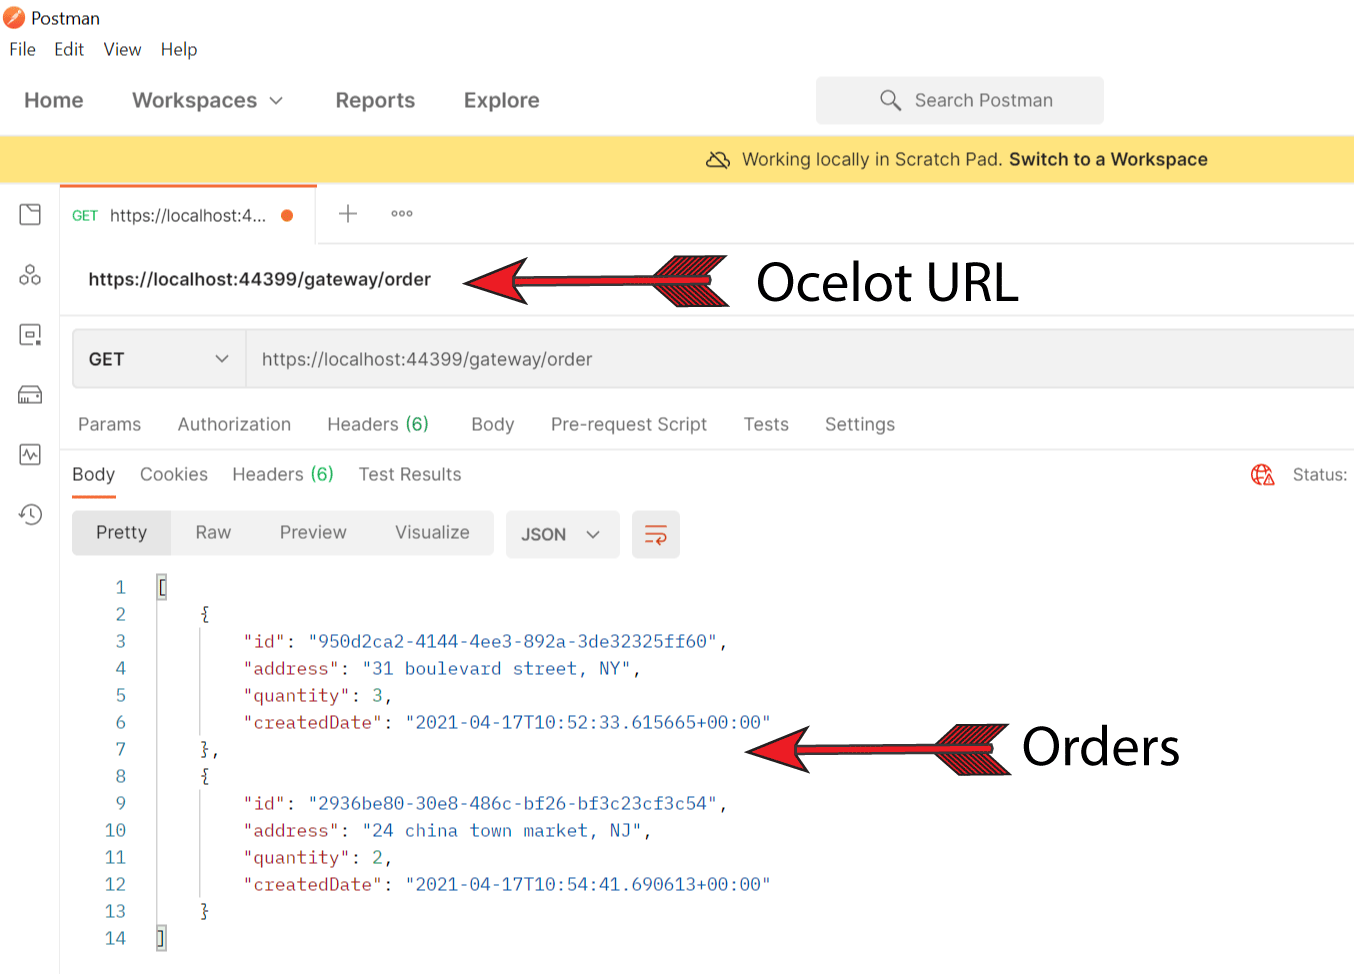Open the Settings tab
The height and width of the screenshot is (974, 1354).
pos(860,424)
